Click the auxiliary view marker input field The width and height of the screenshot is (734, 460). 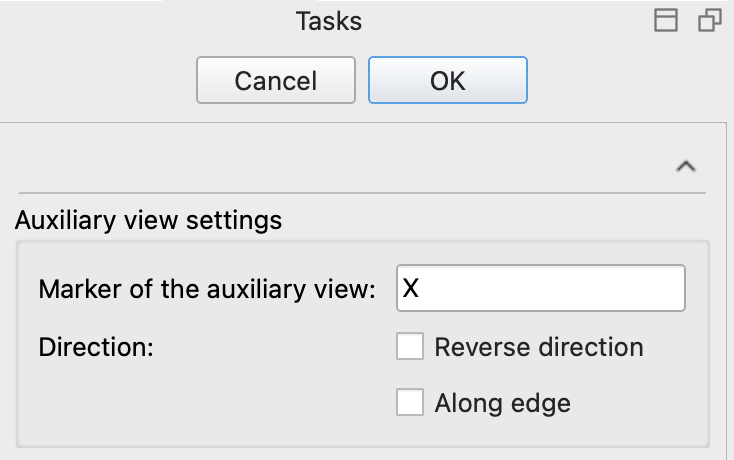(x=540, y=288)
